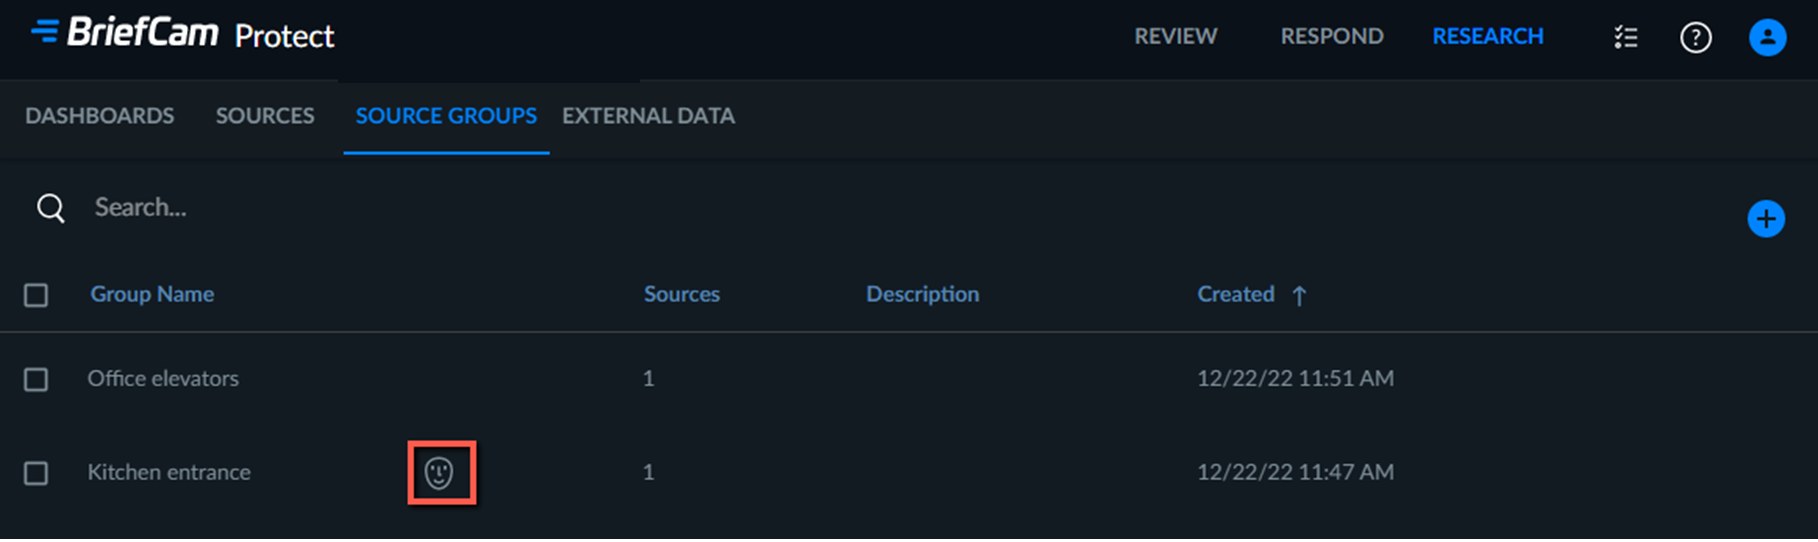Image resolution: width=1818 pixels, height=542 pixels.
Task: Open the Office elevators group
Action: (163, 379)
